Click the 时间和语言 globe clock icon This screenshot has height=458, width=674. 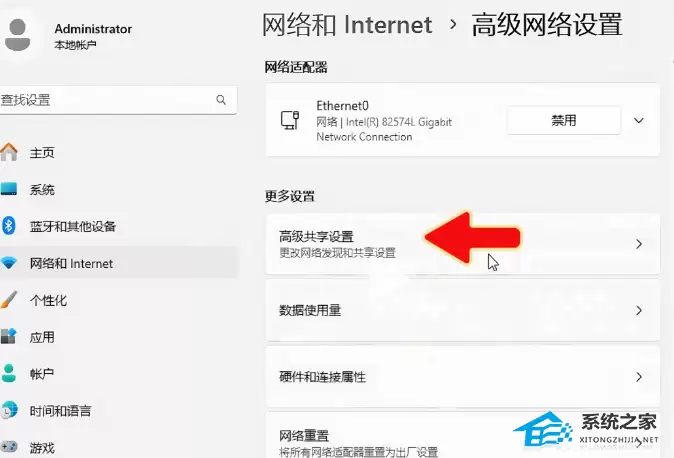click(x=9, y=410)
